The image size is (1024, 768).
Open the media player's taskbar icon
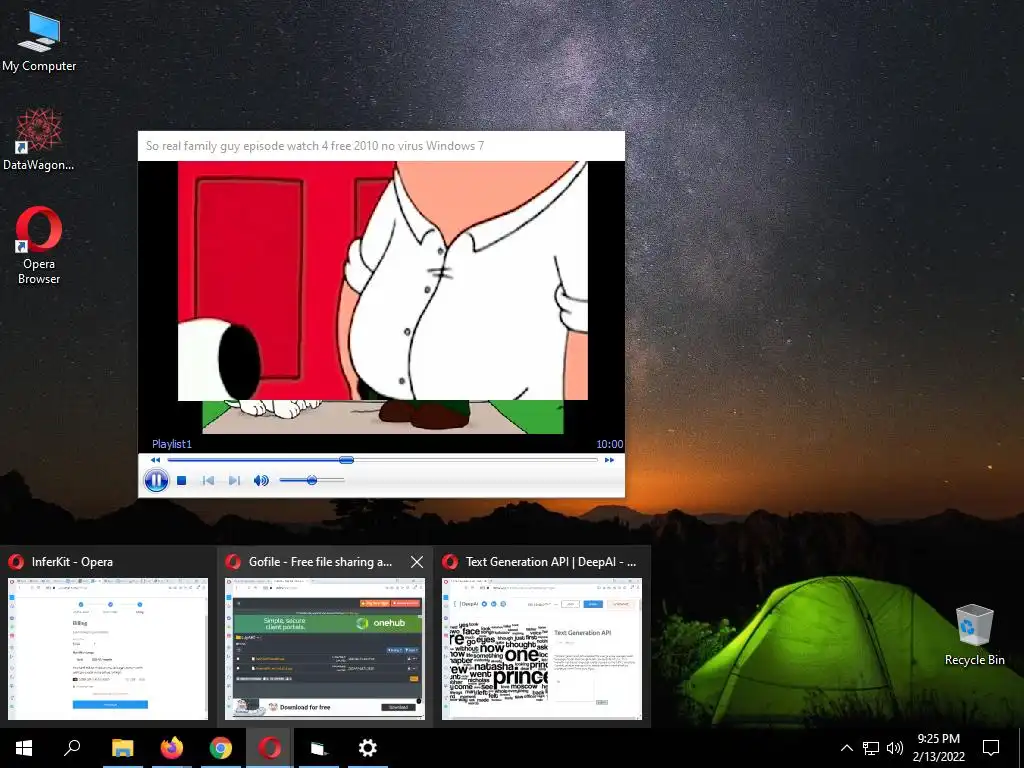[x=319, y=748]
